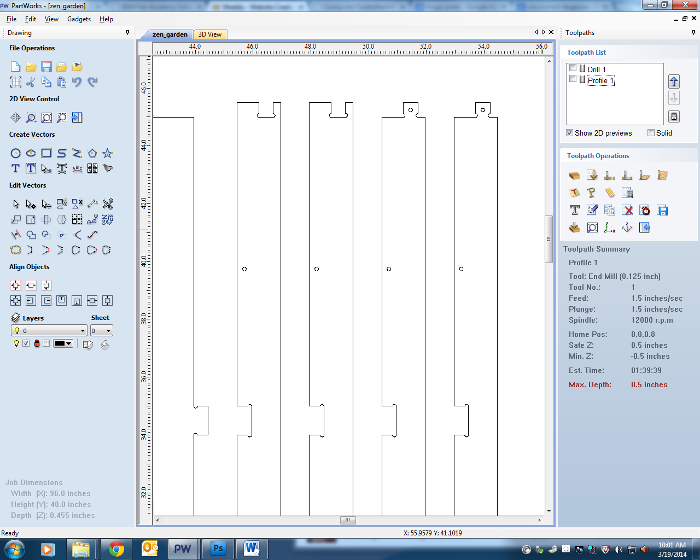Viewport: 700px width, 560px height.
Task: Click the Measure dimension tool icon
Action: point(92,204)
